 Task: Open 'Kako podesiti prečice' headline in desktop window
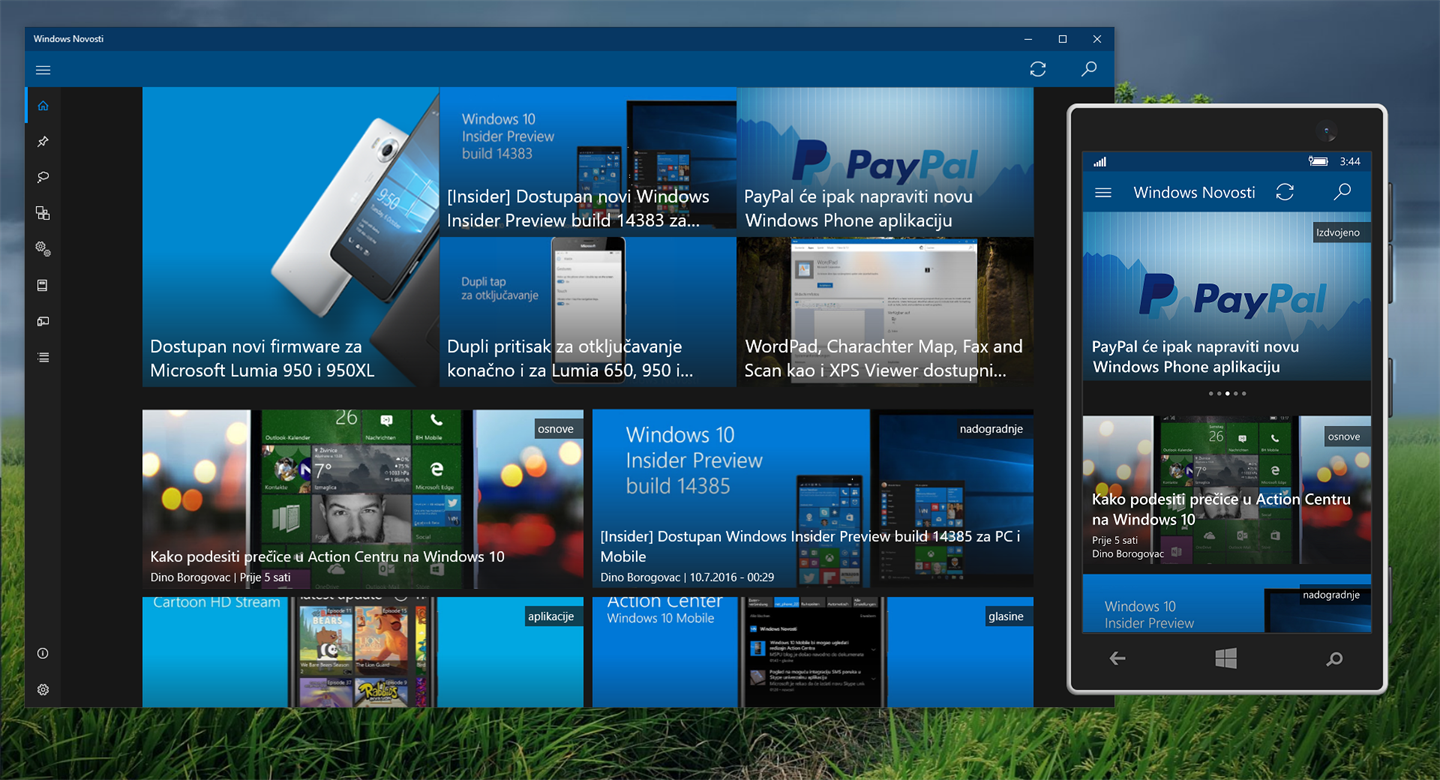327,557
